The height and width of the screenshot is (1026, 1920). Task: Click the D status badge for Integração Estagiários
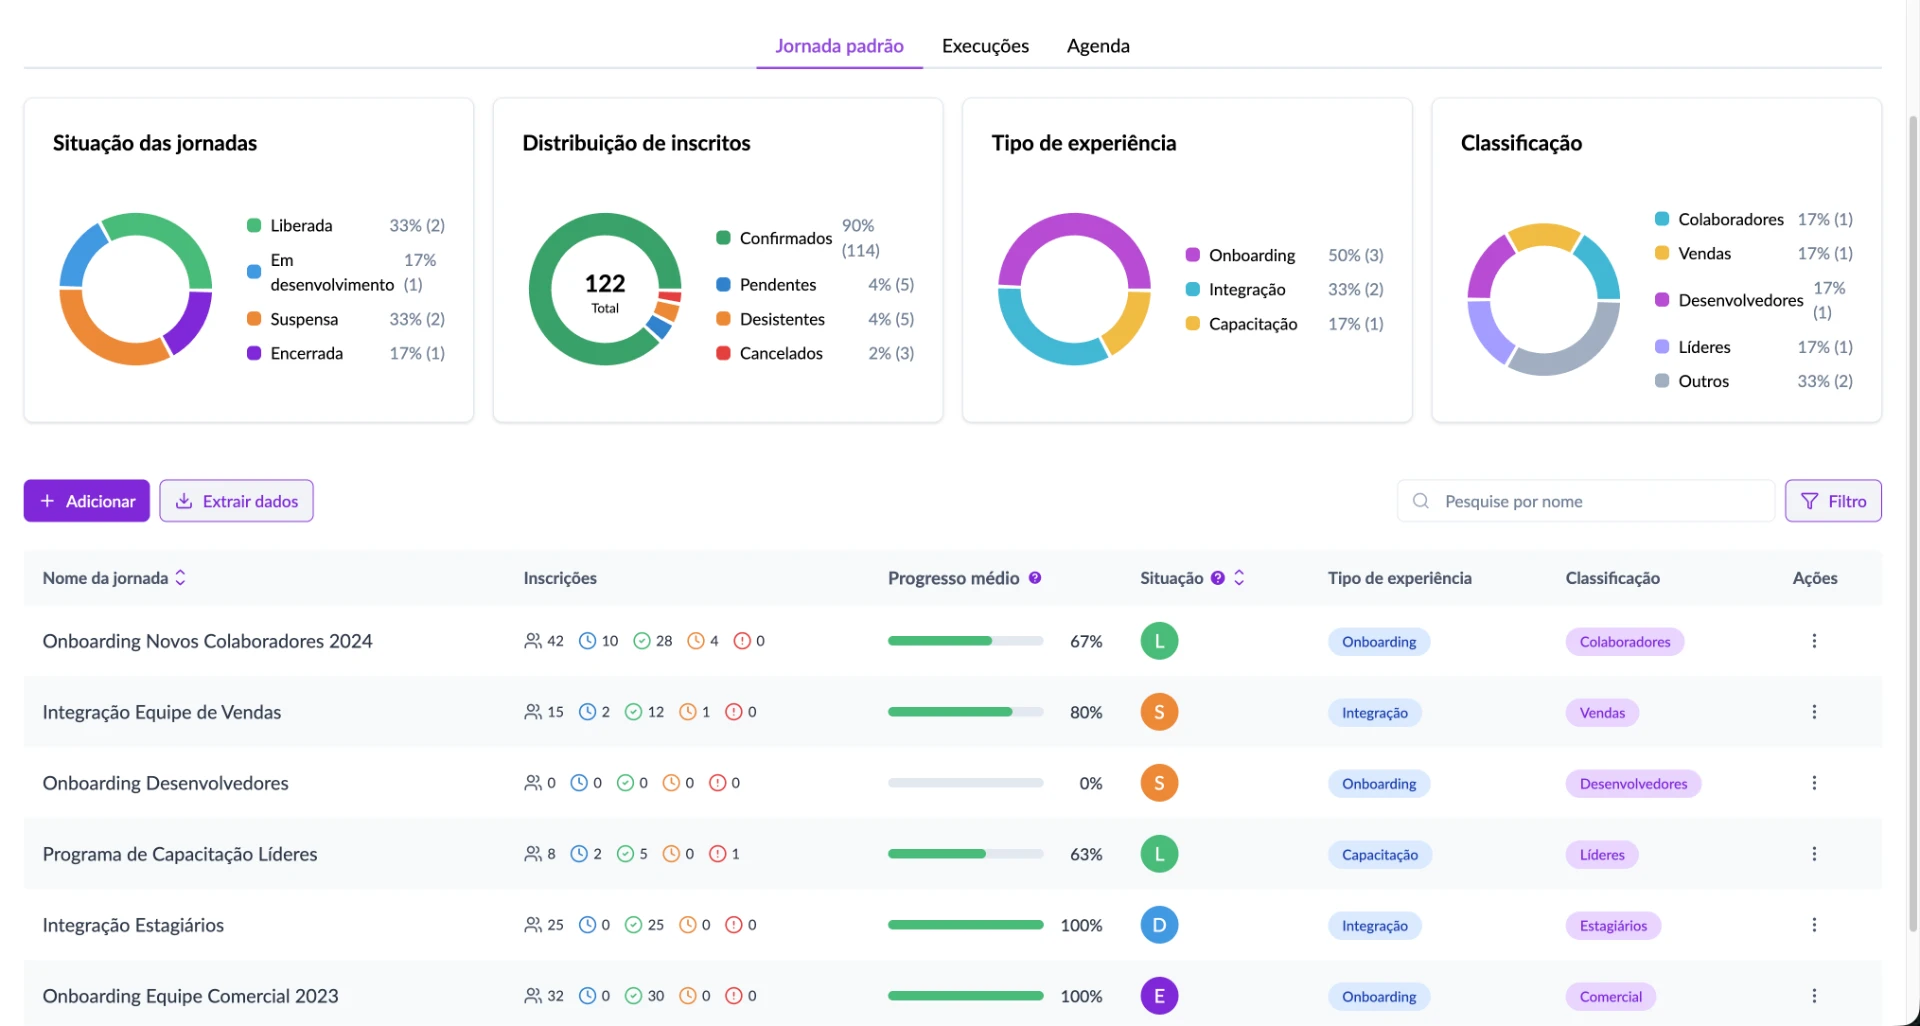point(1159,925)
